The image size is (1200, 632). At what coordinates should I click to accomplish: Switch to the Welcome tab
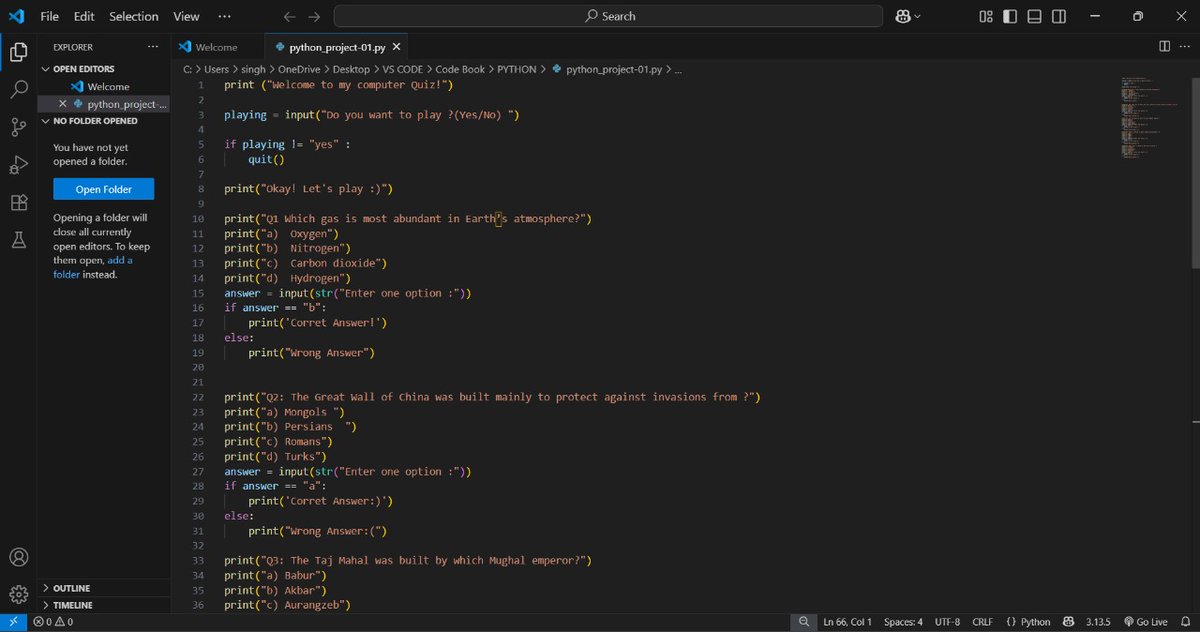216,47
